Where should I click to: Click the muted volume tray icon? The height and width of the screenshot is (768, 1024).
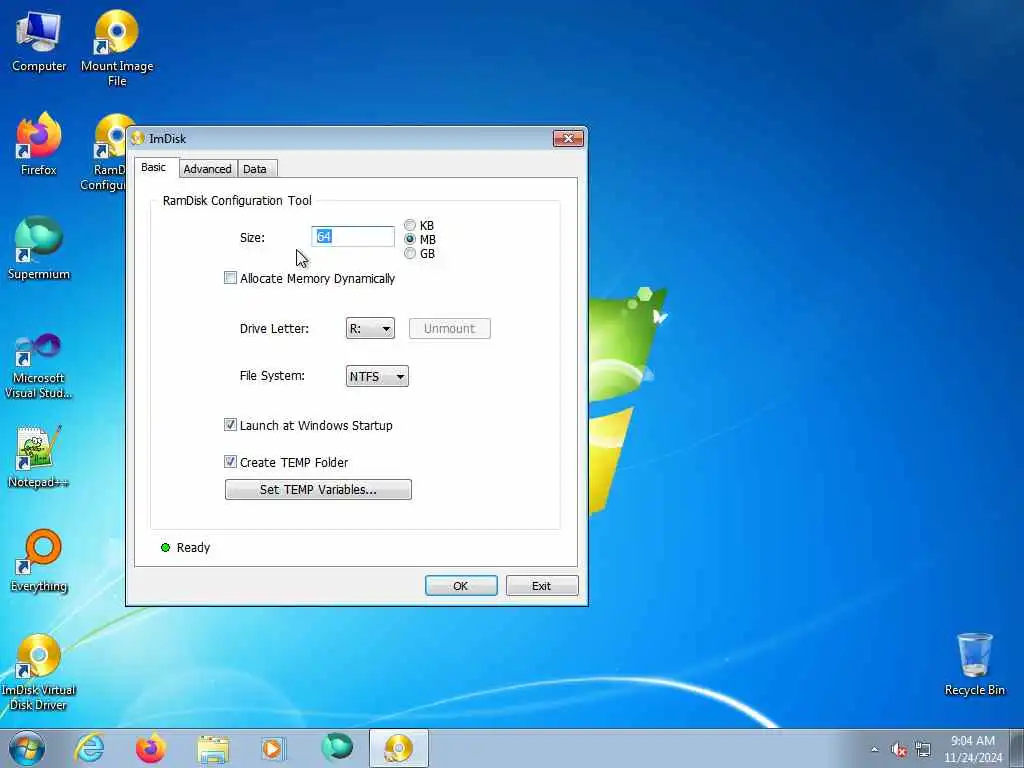pos(899,750)
